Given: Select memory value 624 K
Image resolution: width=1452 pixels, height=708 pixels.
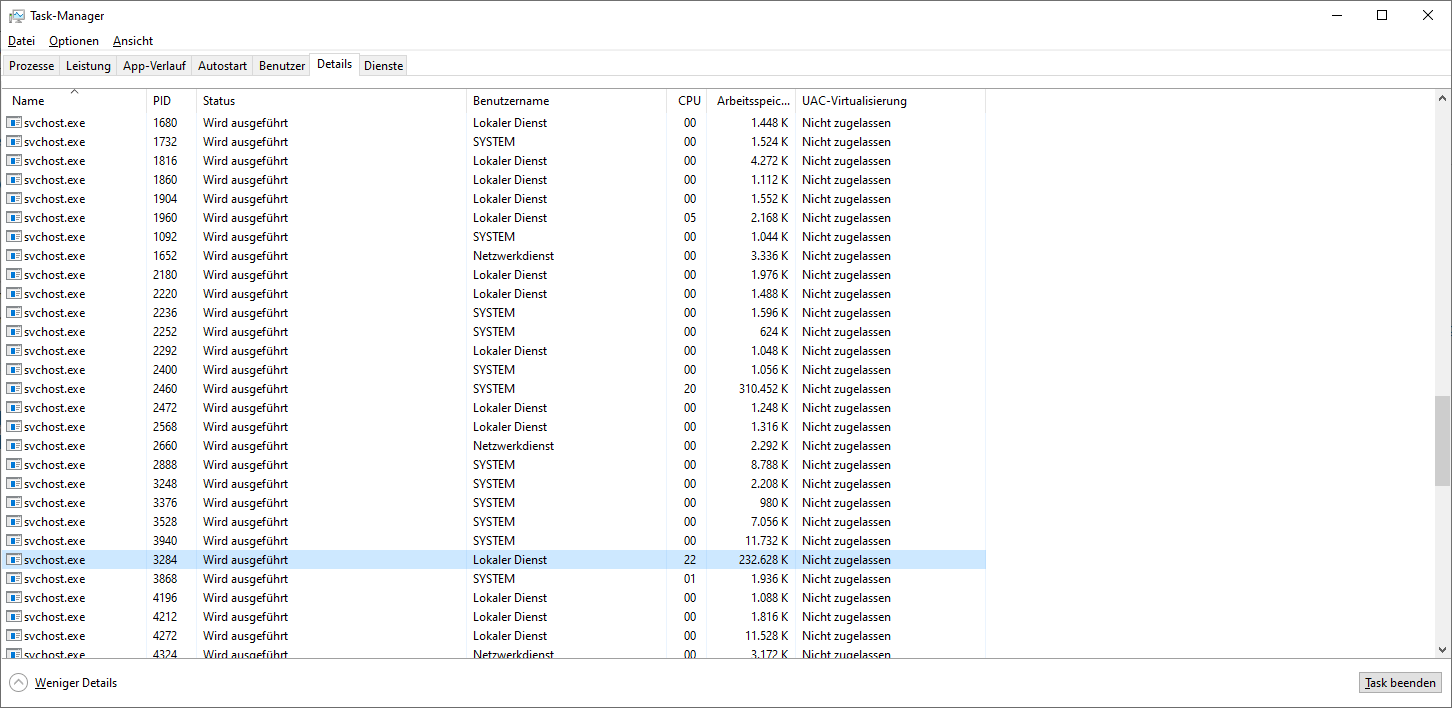Looking at the screenshot, I should click(x=774, y=332).
